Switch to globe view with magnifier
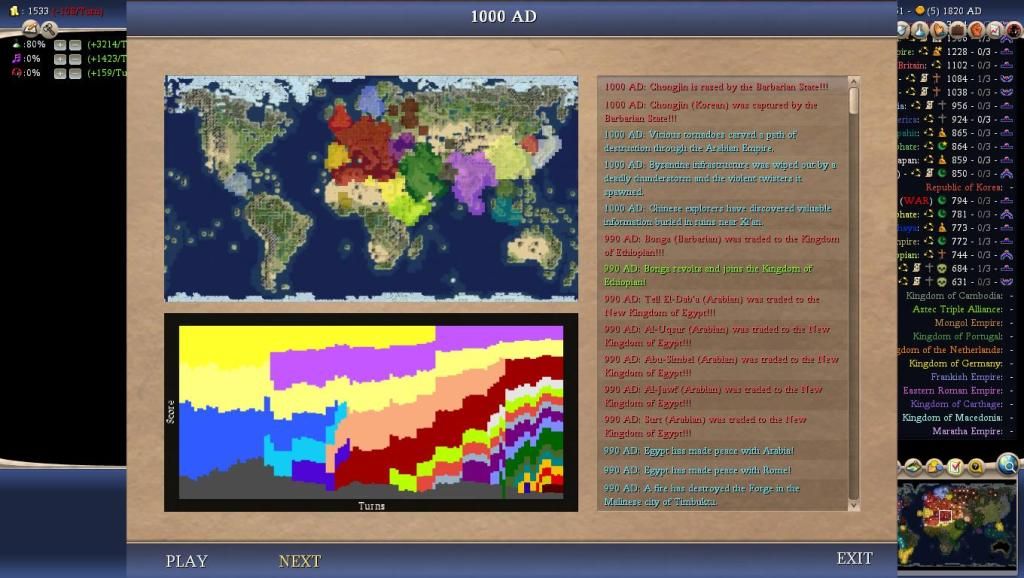This screenshot has height=578, width=1024. [1009, 464]
